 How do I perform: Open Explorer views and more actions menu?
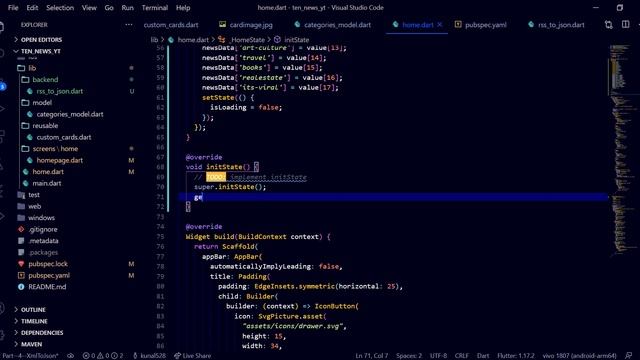point(129,25)
